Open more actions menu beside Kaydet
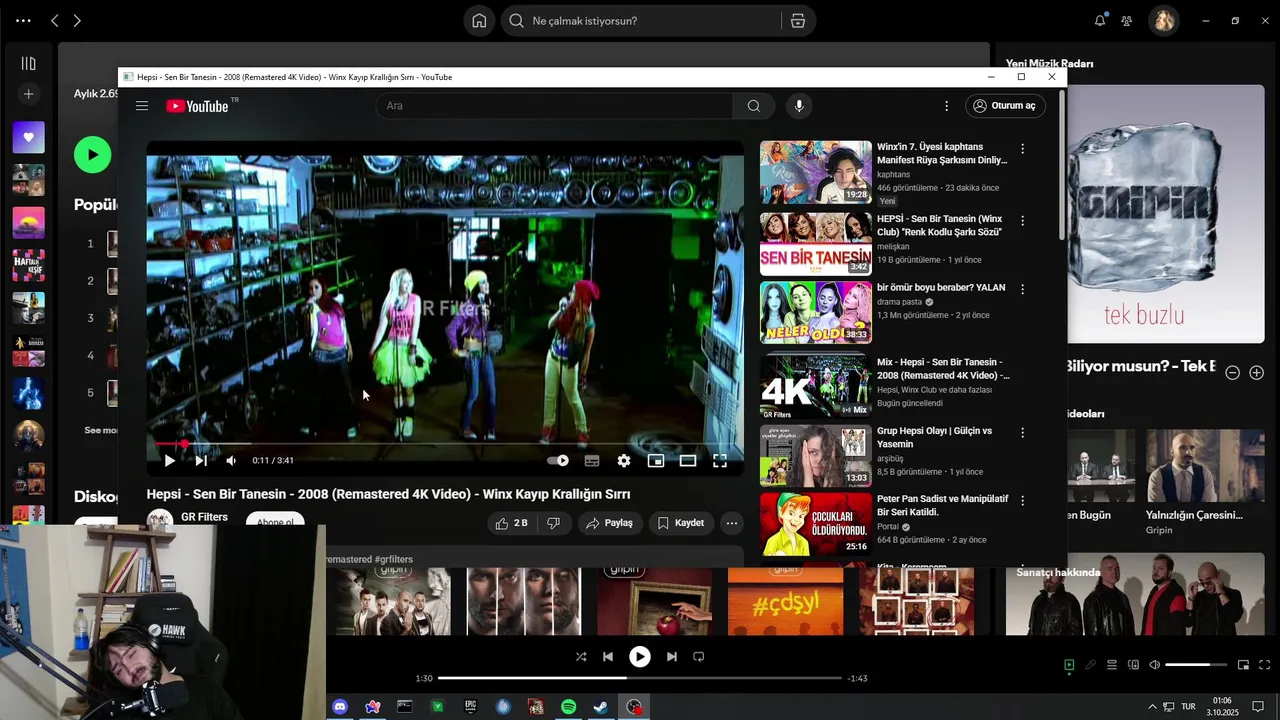This screenshot has height=720, width=1280. 732,523
